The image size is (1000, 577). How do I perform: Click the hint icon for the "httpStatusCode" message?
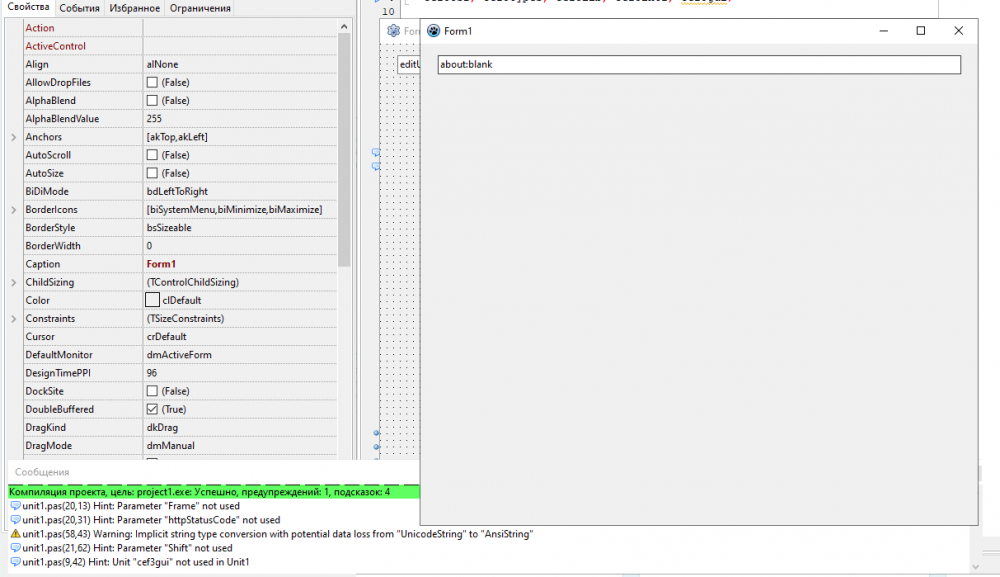(x=15, y=520)
